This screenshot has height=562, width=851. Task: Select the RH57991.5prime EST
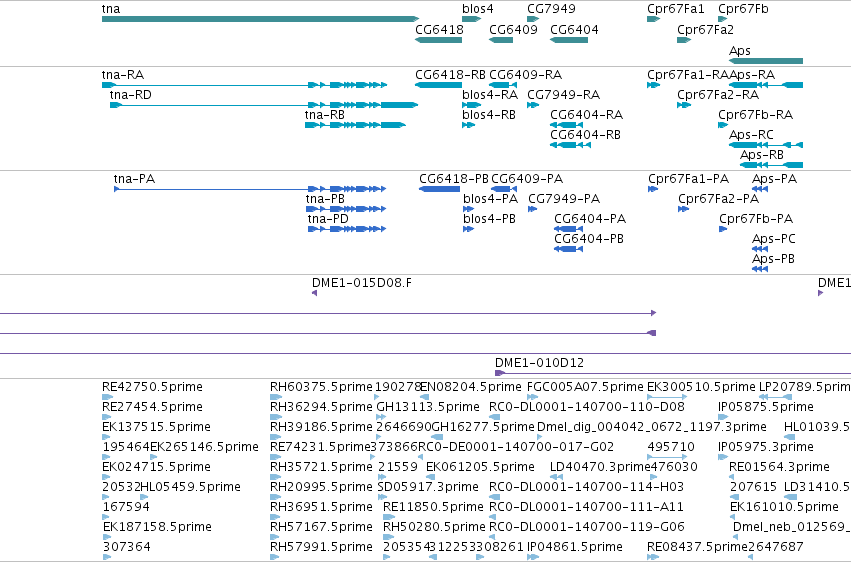tap(275, 558)
